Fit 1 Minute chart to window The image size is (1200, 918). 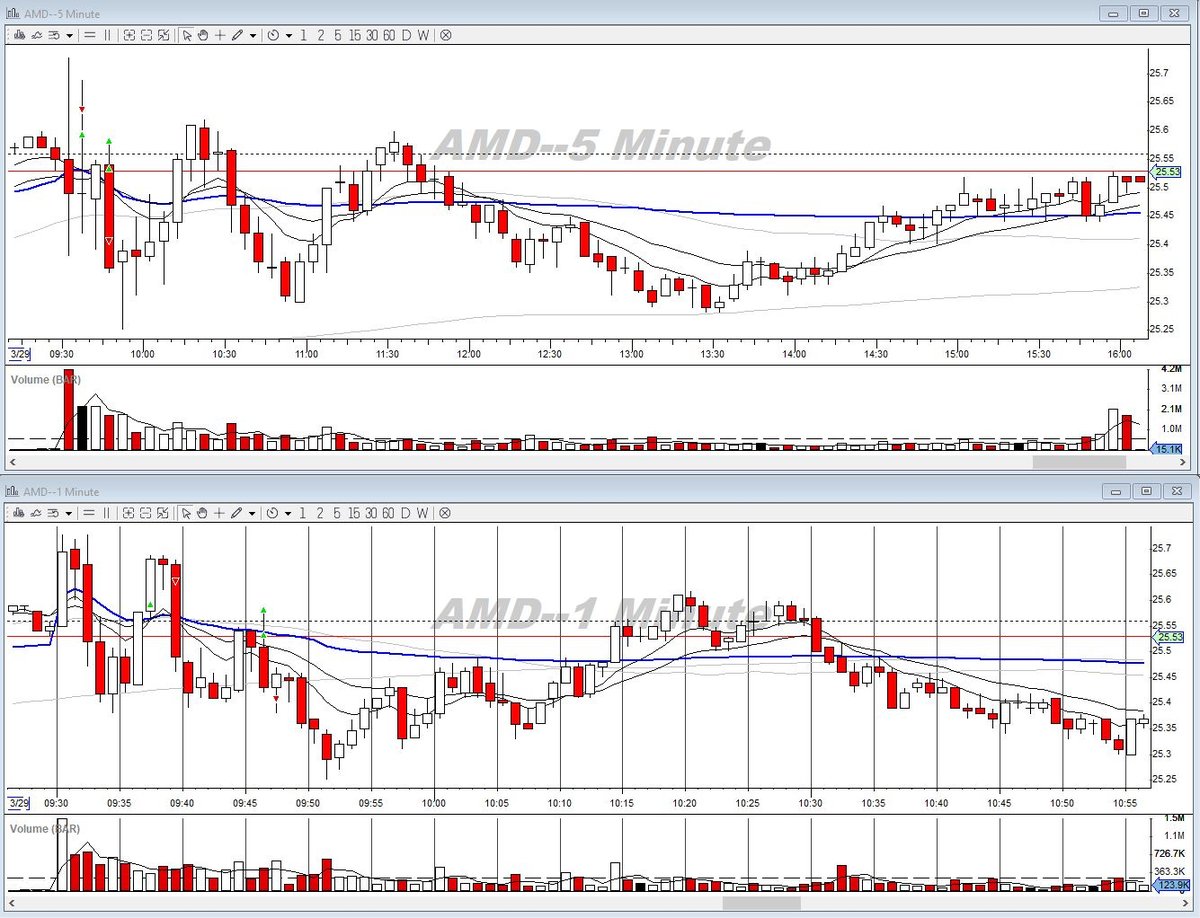(x=163, y=512)
